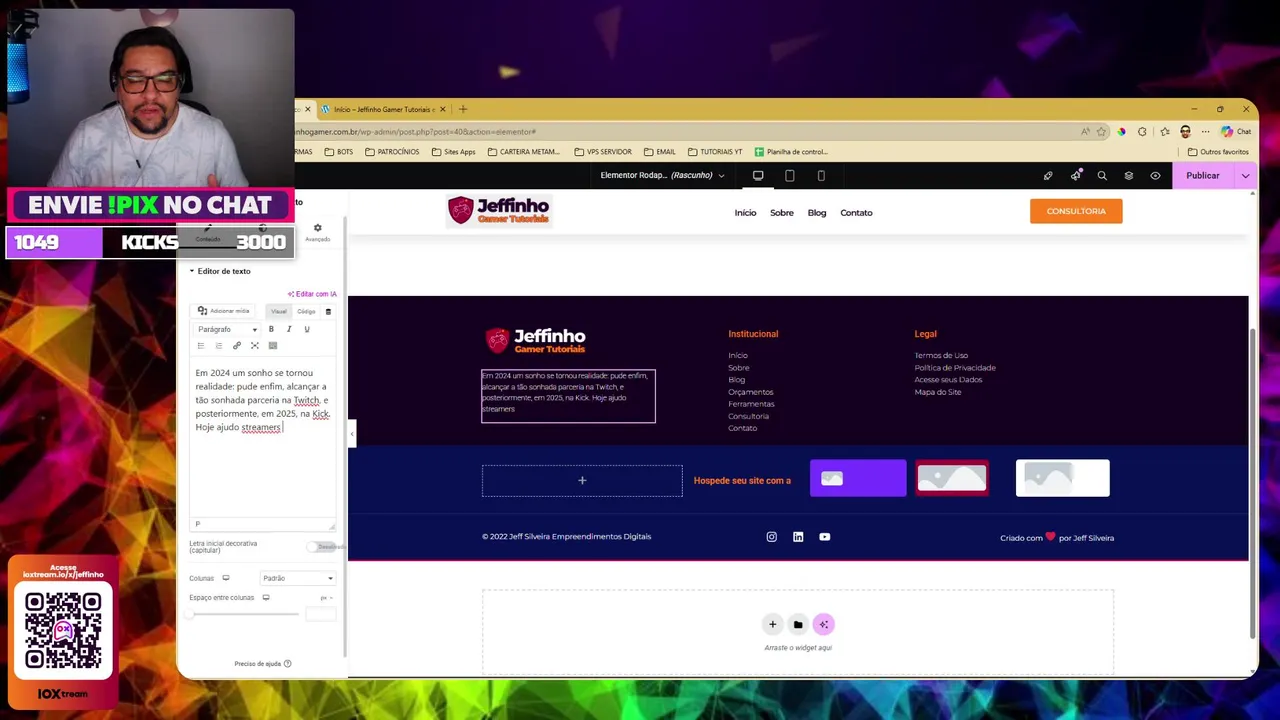The width and height of the screenshot is (1280, 720).
Task: Click Sobre in site navigation
Action: (782, 213)
